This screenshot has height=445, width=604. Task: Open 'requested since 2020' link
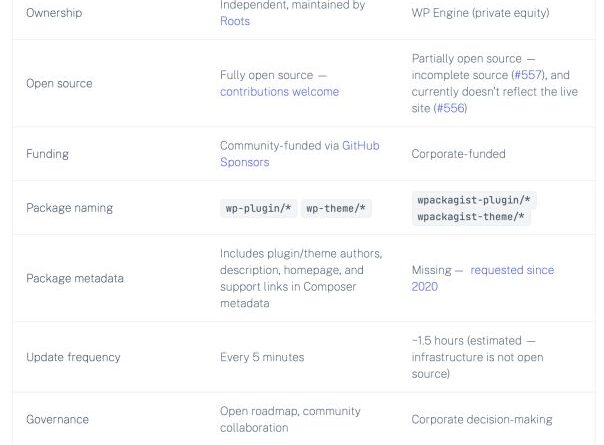pos(511,270)
